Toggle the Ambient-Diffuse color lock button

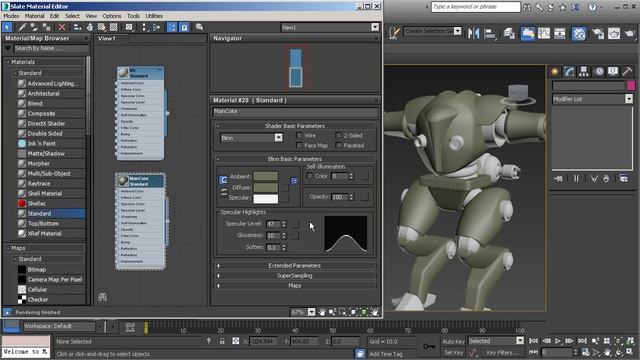[223, 180]
